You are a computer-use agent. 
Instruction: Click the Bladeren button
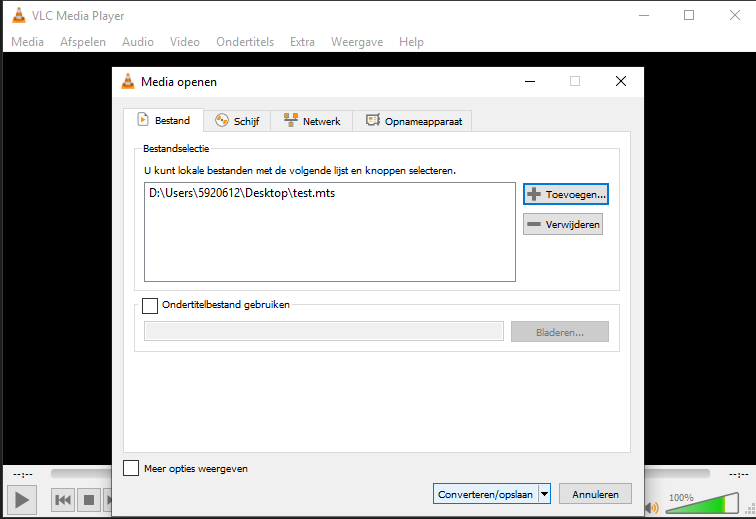coord(560,332)
